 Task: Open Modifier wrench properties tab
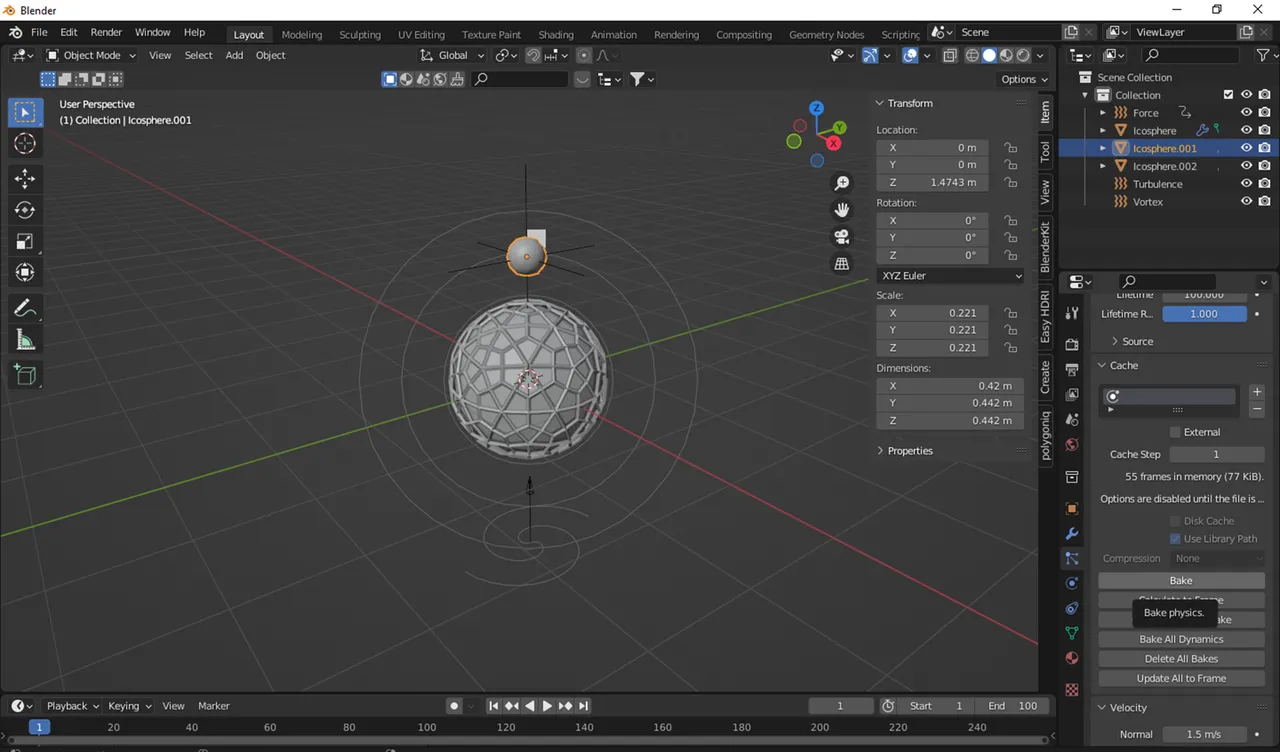tap(1072, 534)
